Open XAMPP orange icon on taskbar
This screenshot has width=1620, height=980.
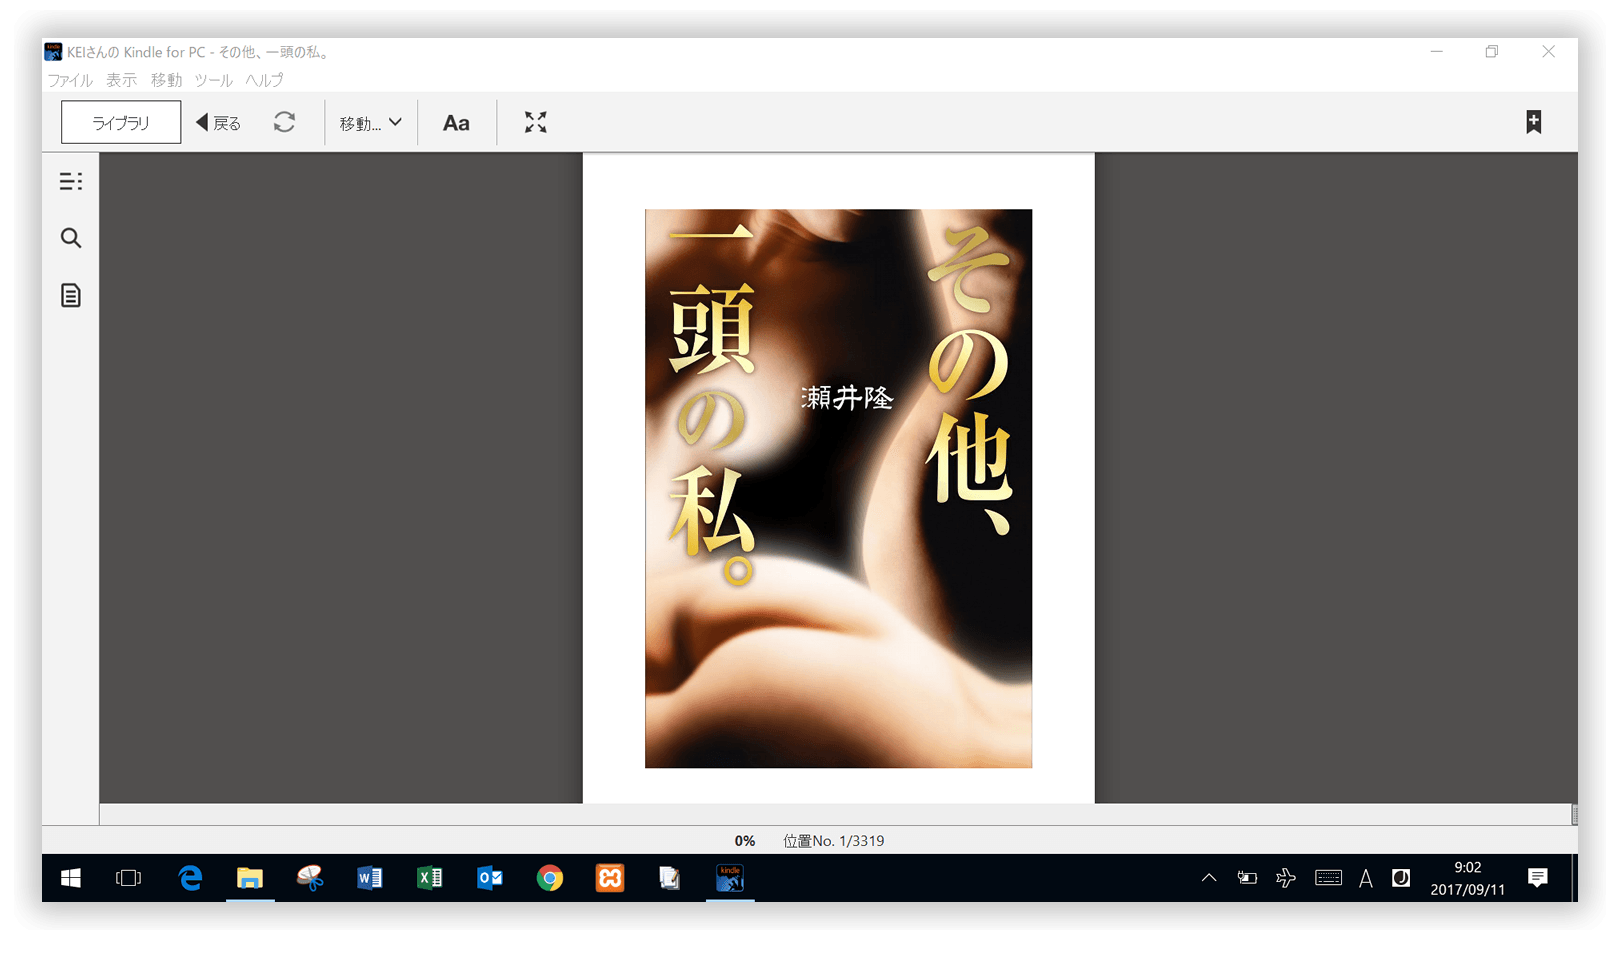coord(610,878)
